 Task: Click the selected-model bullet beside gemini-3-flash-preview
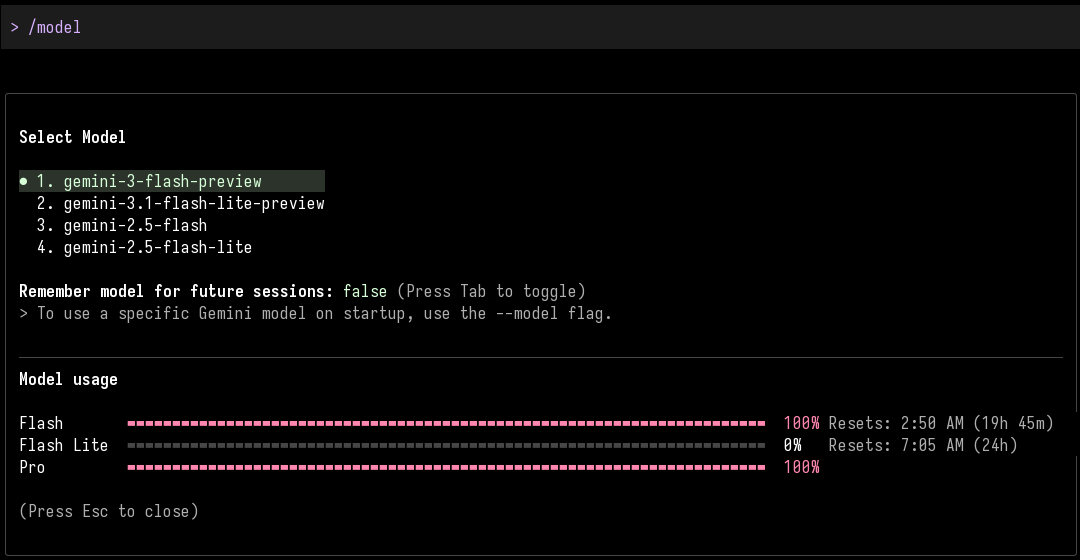pos(23,182)
